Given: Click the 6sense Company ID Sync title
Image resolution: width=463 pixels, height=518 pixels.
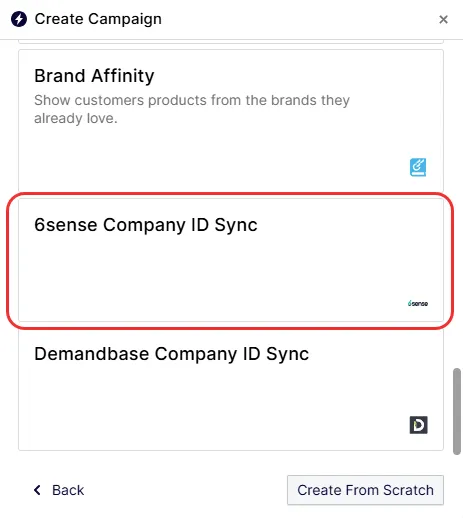Looking at the screenshot, I should [x=146, y=225].
